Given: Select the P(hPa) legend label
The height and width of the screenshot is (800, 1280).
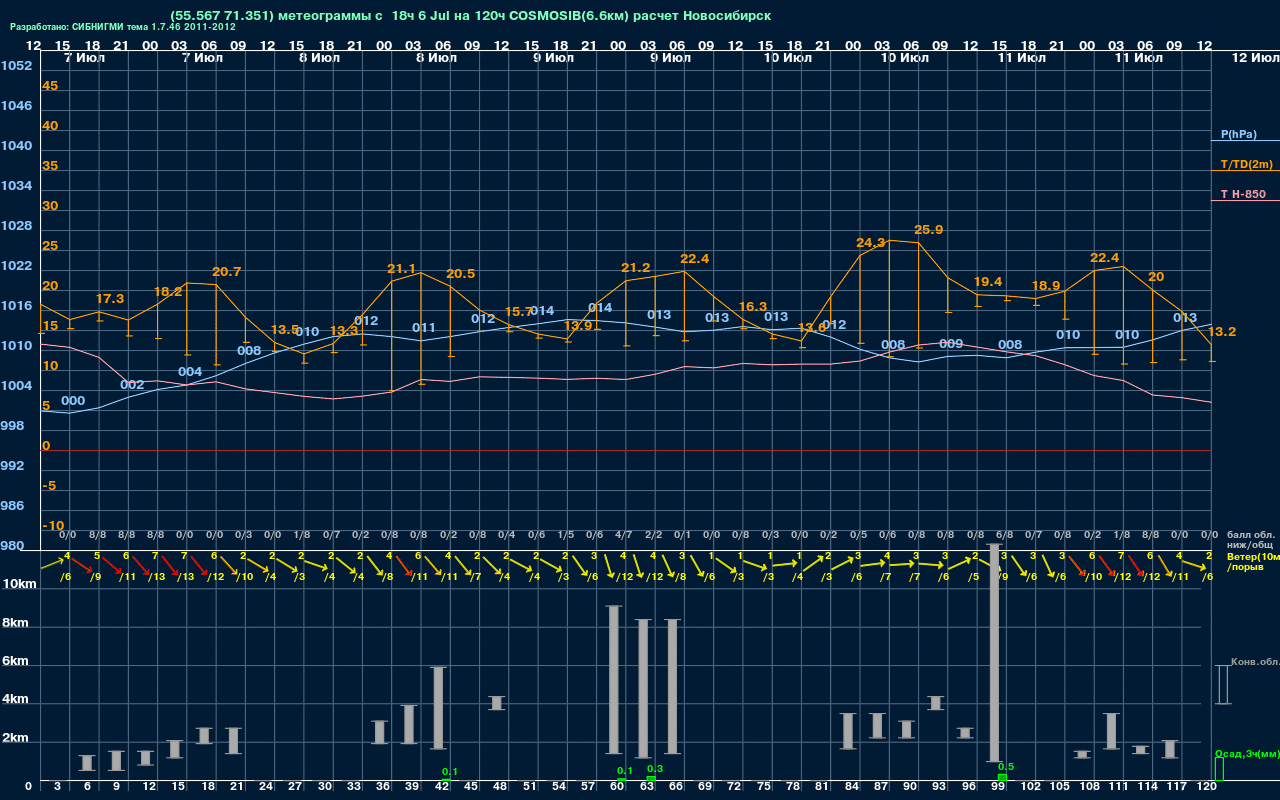Looking at the screenshot, I should tap(1238, 134).
